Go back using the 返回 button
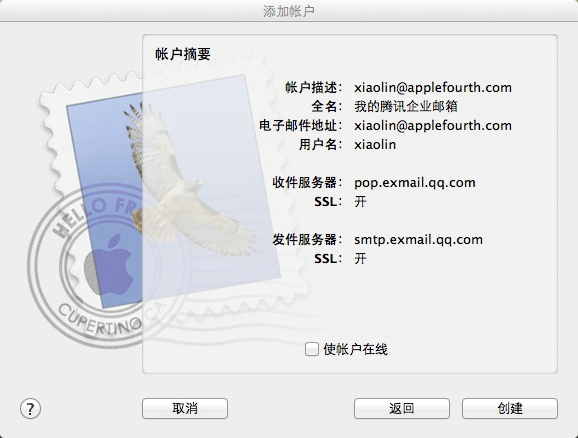Screen dimensions: 578x438 coord(402,409)
